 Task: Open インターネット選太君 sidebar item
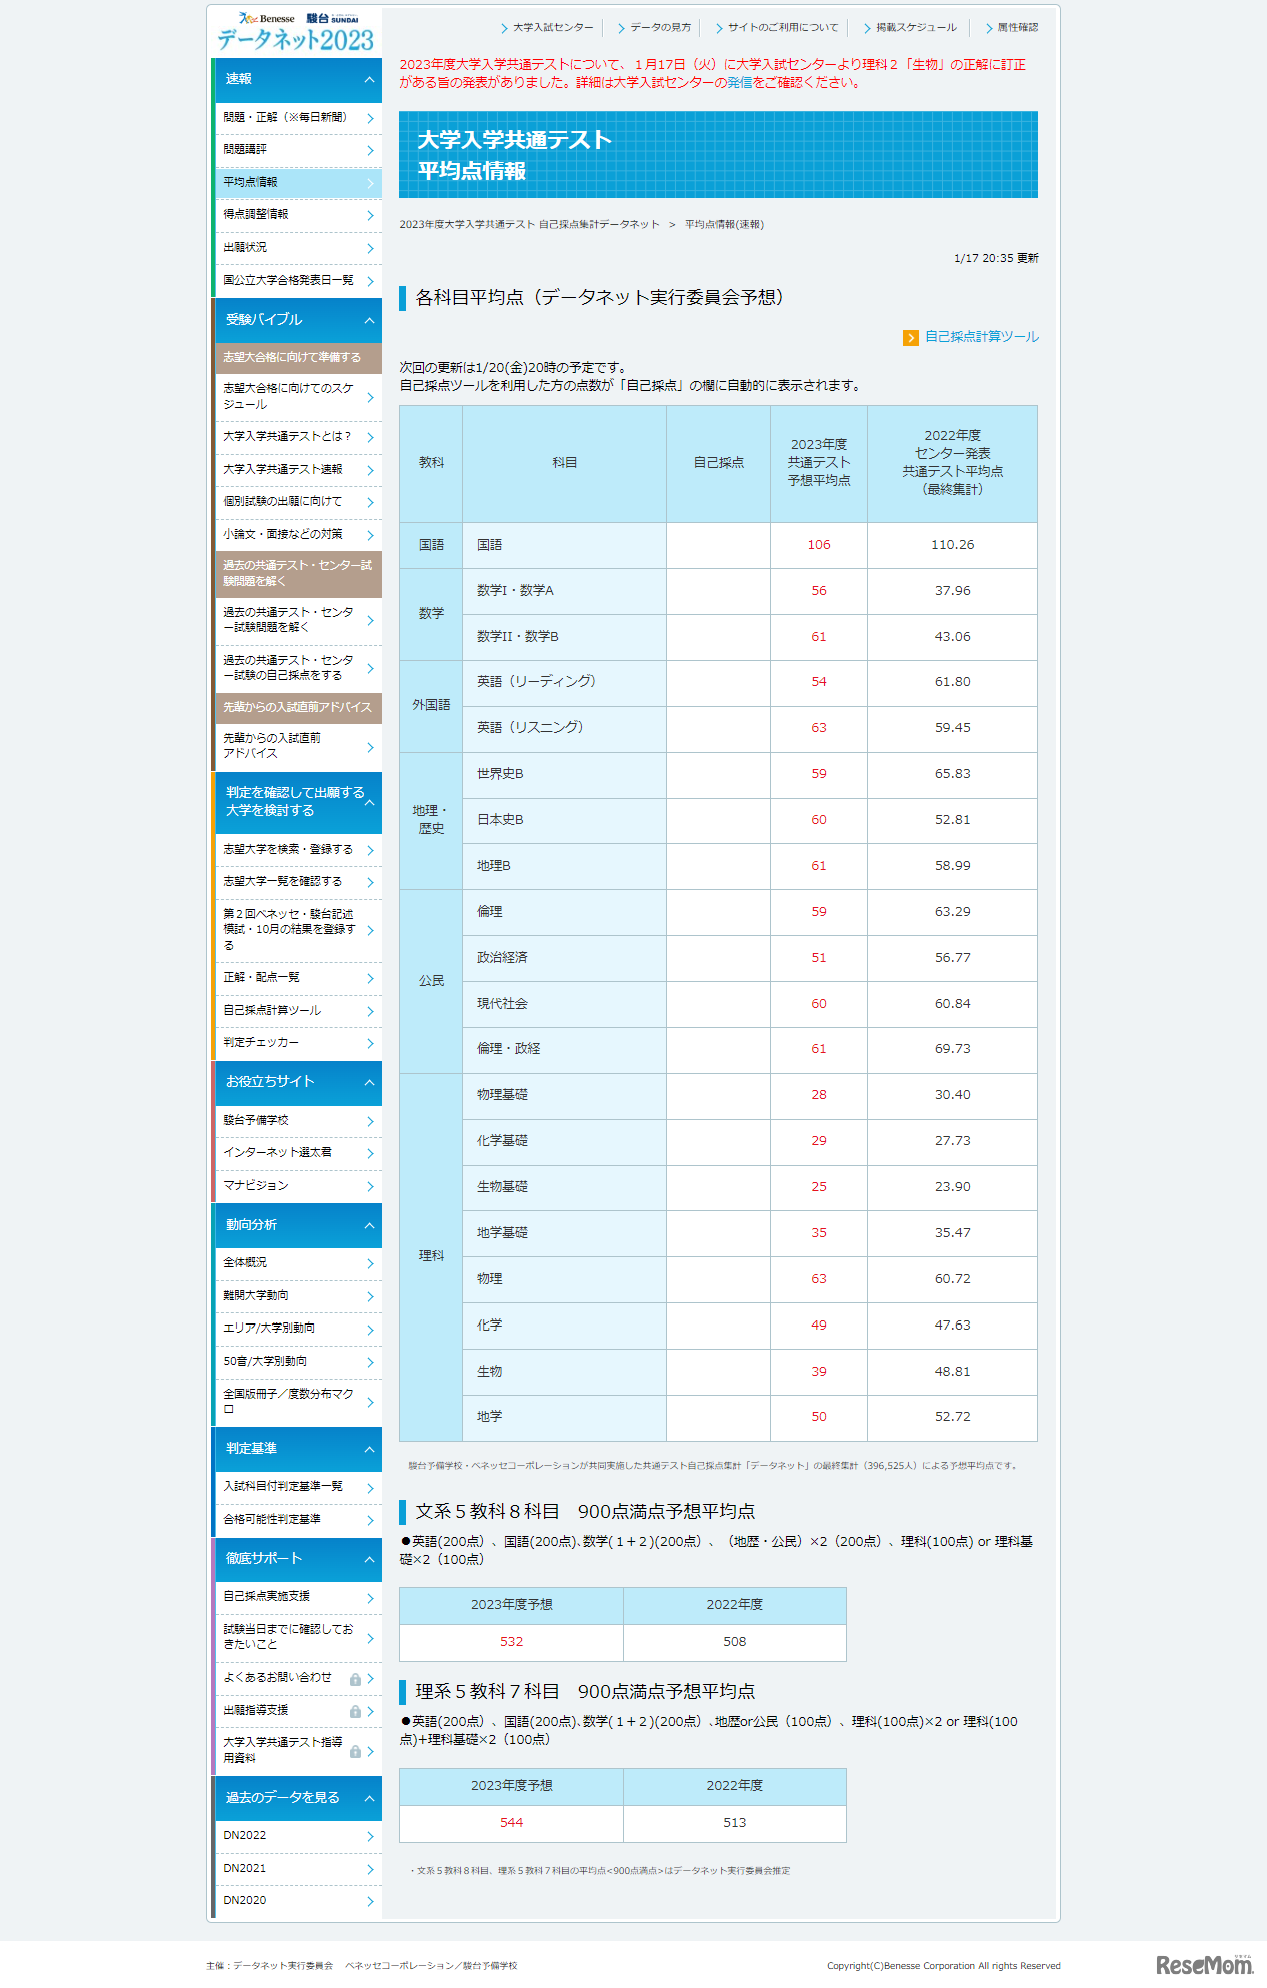(x=297, y=1153)
